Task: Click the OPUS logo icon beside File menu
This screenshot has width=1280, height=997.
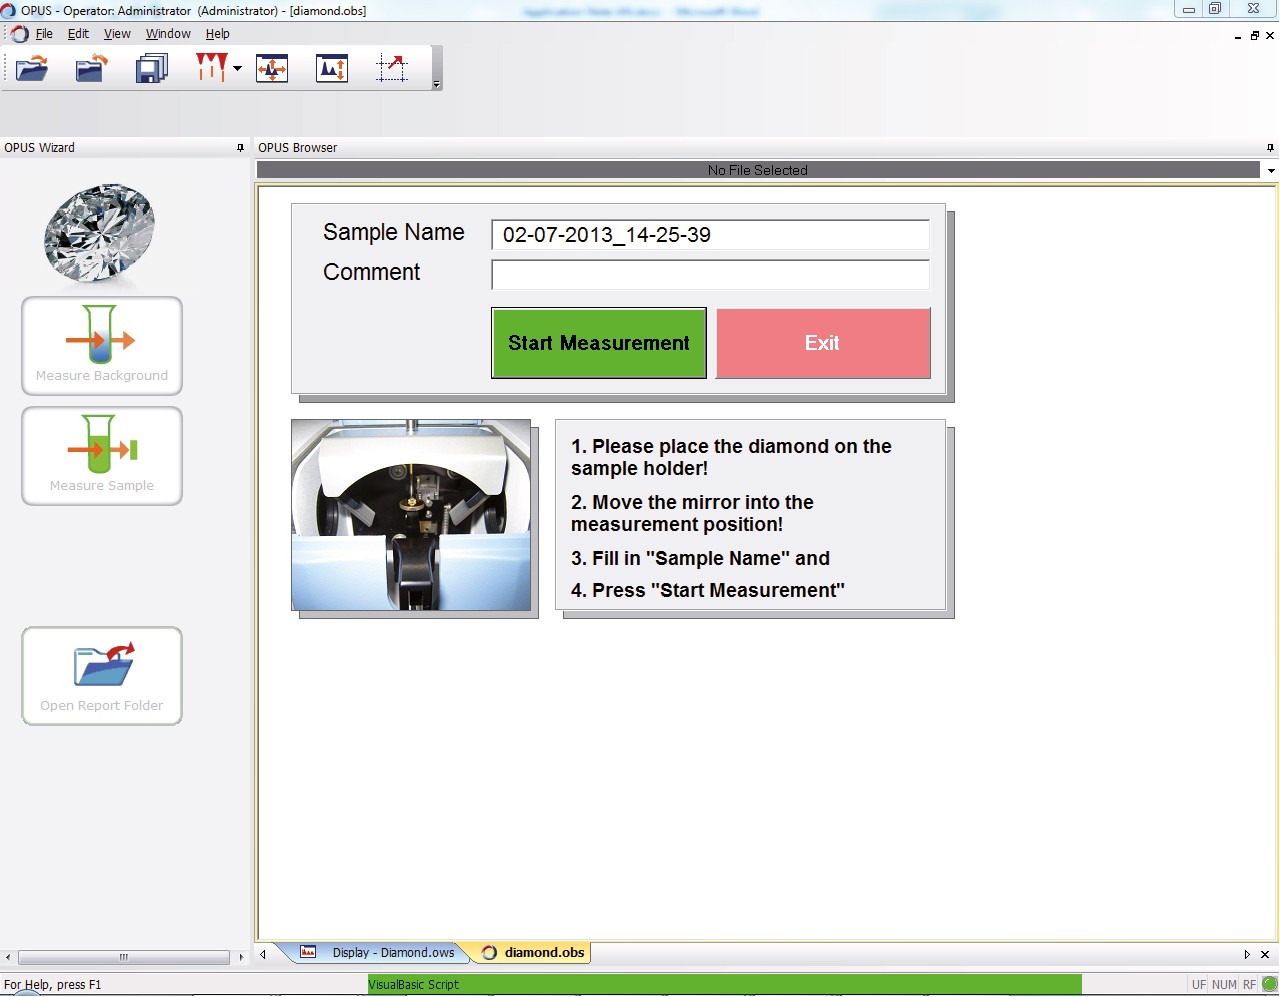Action: pos(19,34)
